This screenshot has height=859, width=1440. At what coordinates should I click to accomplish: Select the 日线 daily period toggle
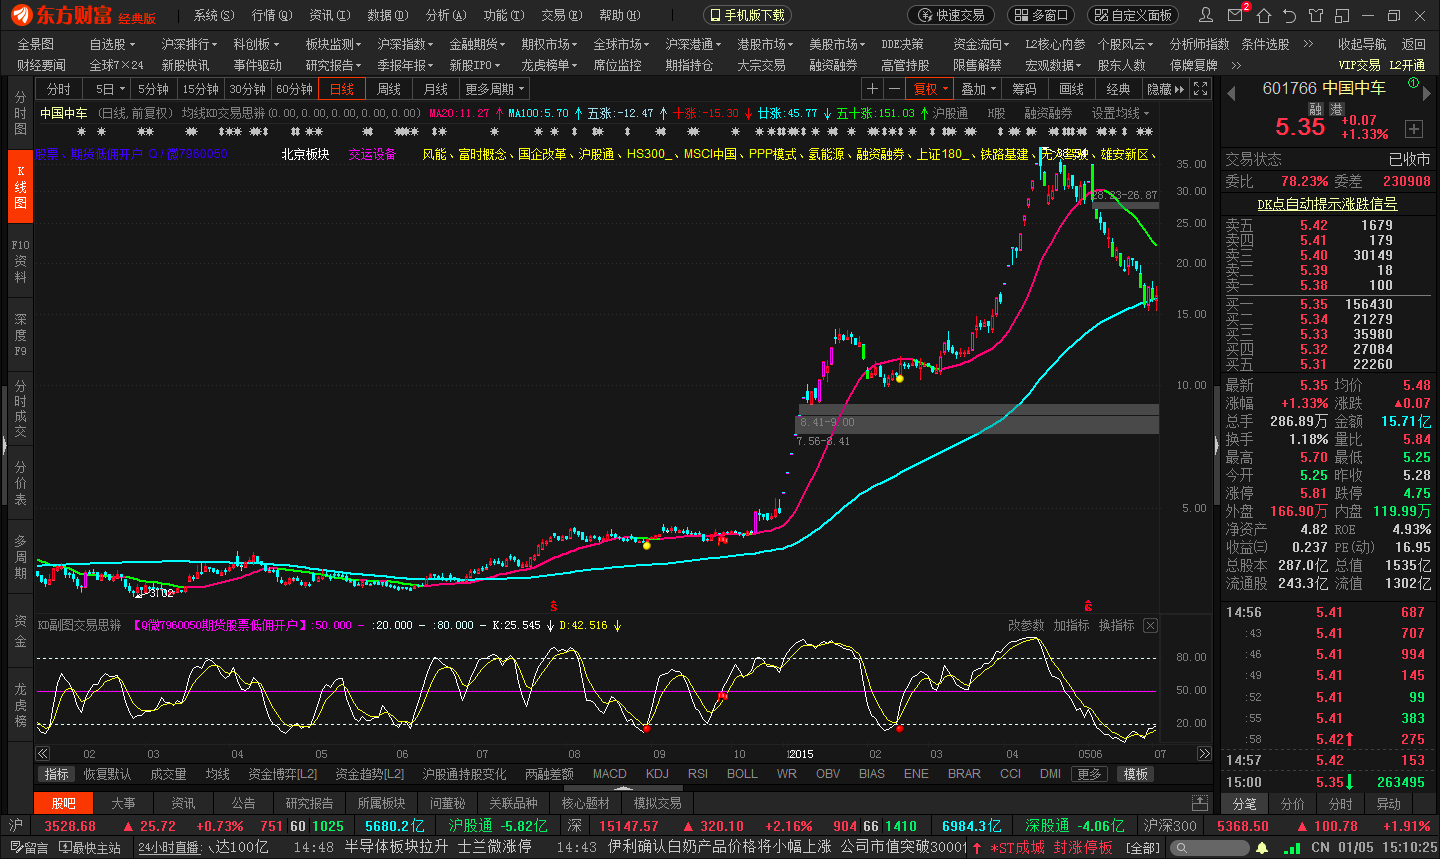(342, 89)
